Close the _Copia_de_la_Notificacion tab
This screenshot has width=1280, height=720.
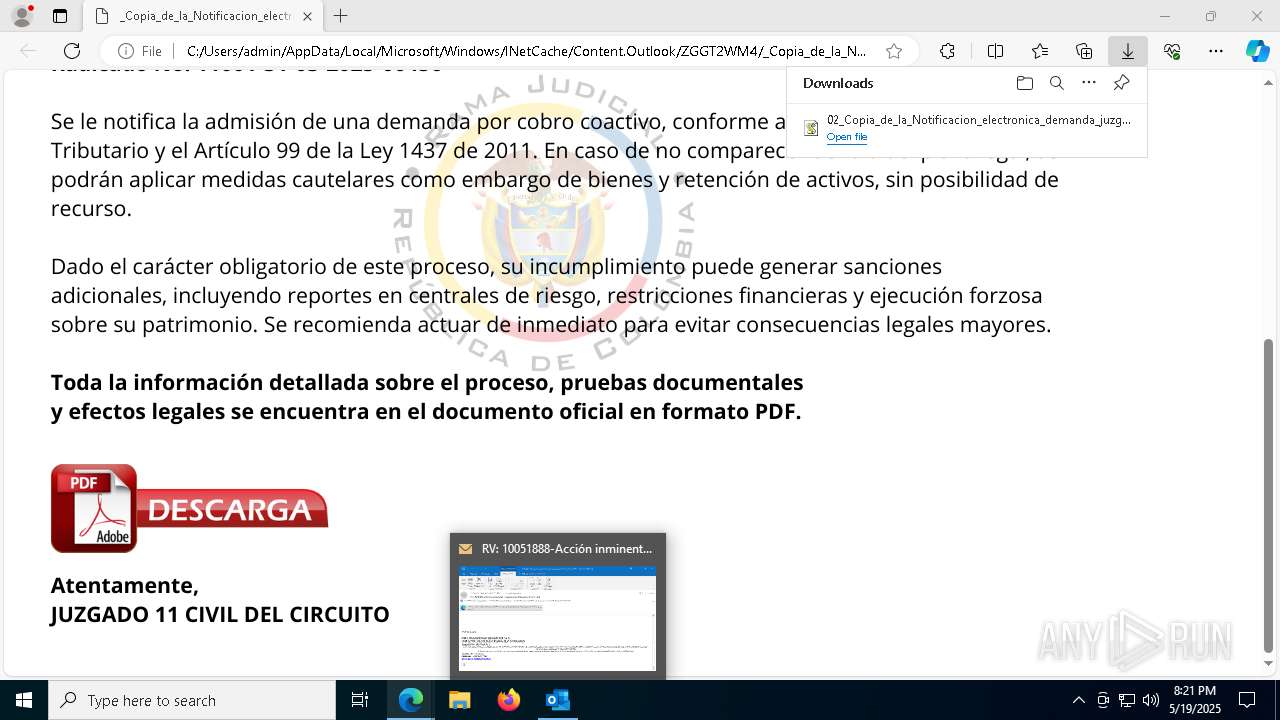[307, 16]
